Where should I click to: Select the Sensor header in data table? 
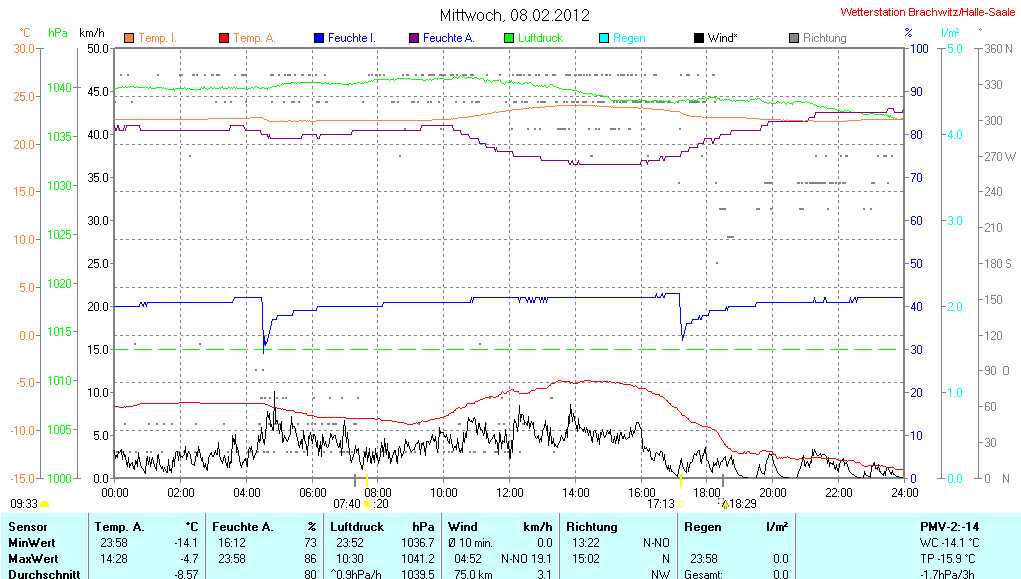point(27,526)
